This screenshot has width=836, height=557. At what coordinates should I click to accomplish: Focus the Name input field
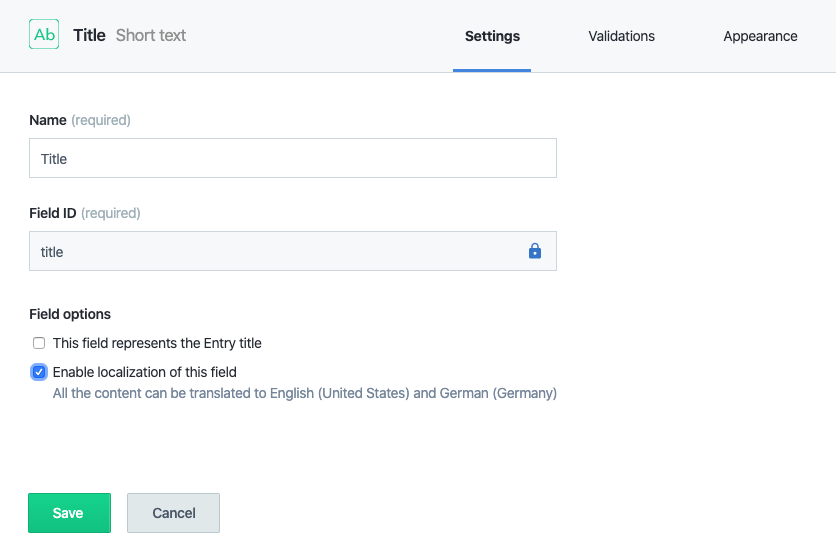tap(292, 159)
